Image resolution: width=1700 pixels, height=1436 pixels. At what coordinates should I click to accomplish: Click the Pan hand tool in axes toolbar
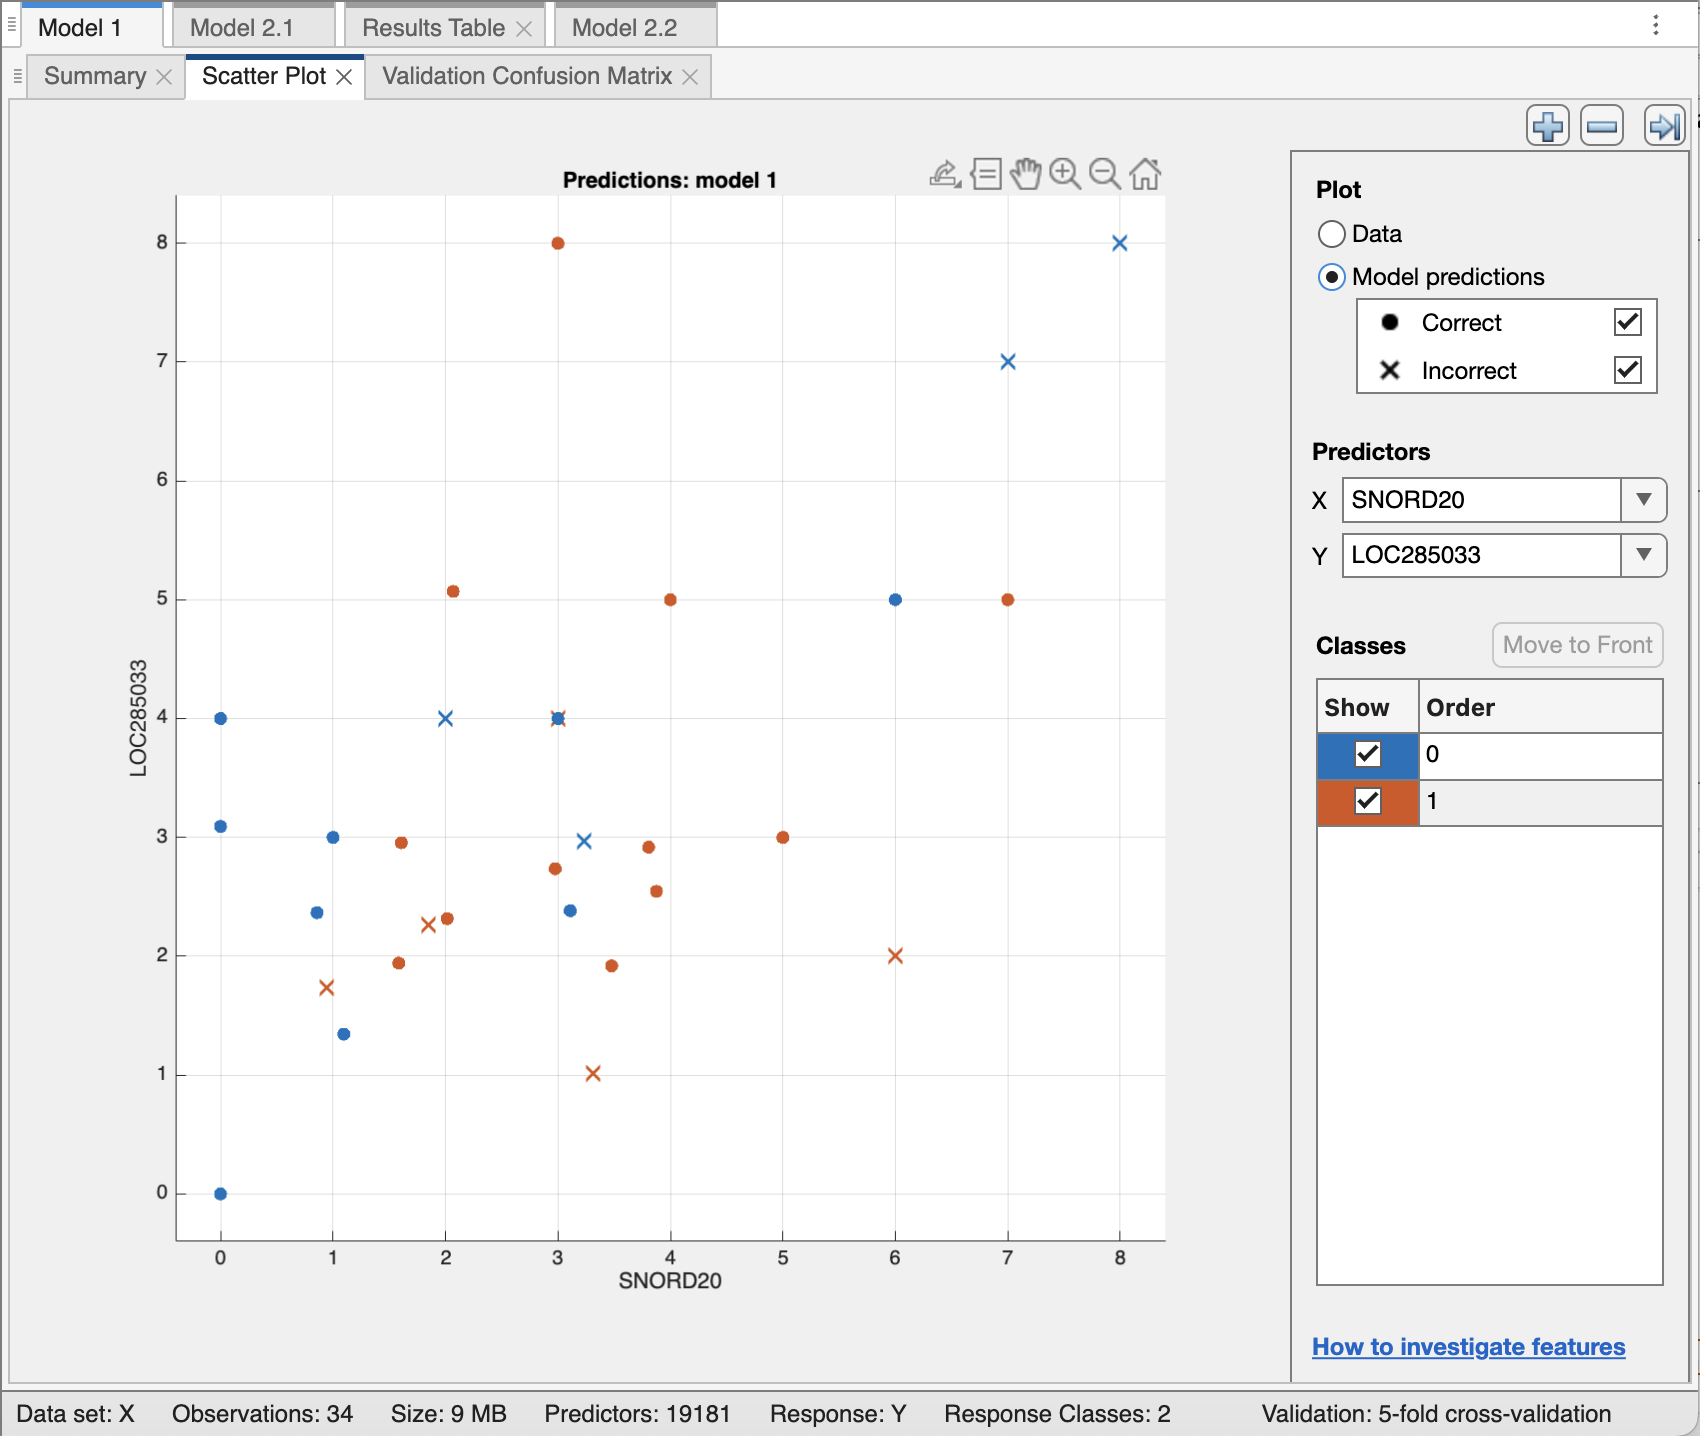coord(1025,174)
